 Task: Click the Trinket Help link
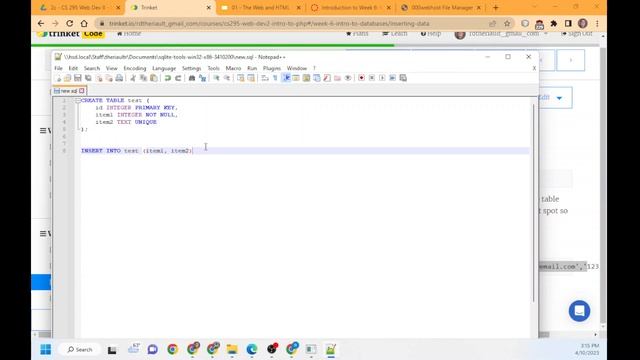431,33
